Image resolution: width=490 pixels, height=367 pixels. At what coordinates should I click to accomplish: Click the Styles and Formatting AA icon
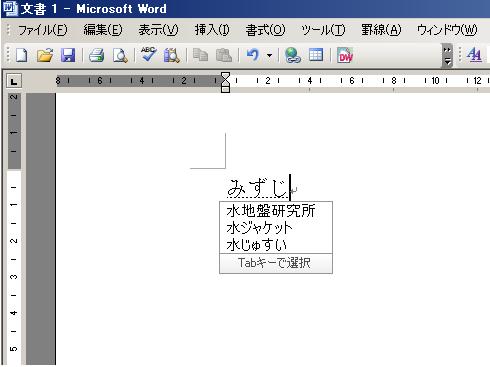click(x=474, y=55)
